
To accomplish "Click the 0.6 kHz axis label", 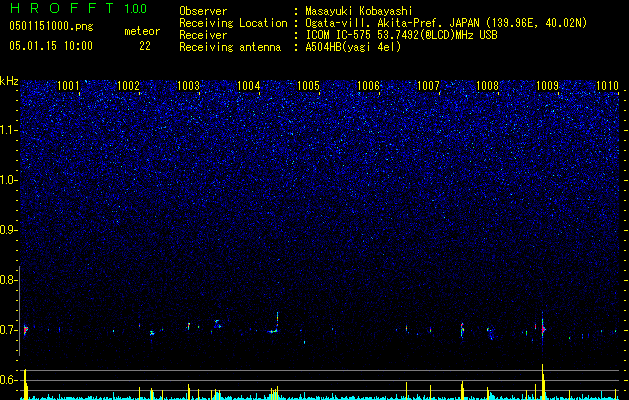I will (x=8, y=380).
